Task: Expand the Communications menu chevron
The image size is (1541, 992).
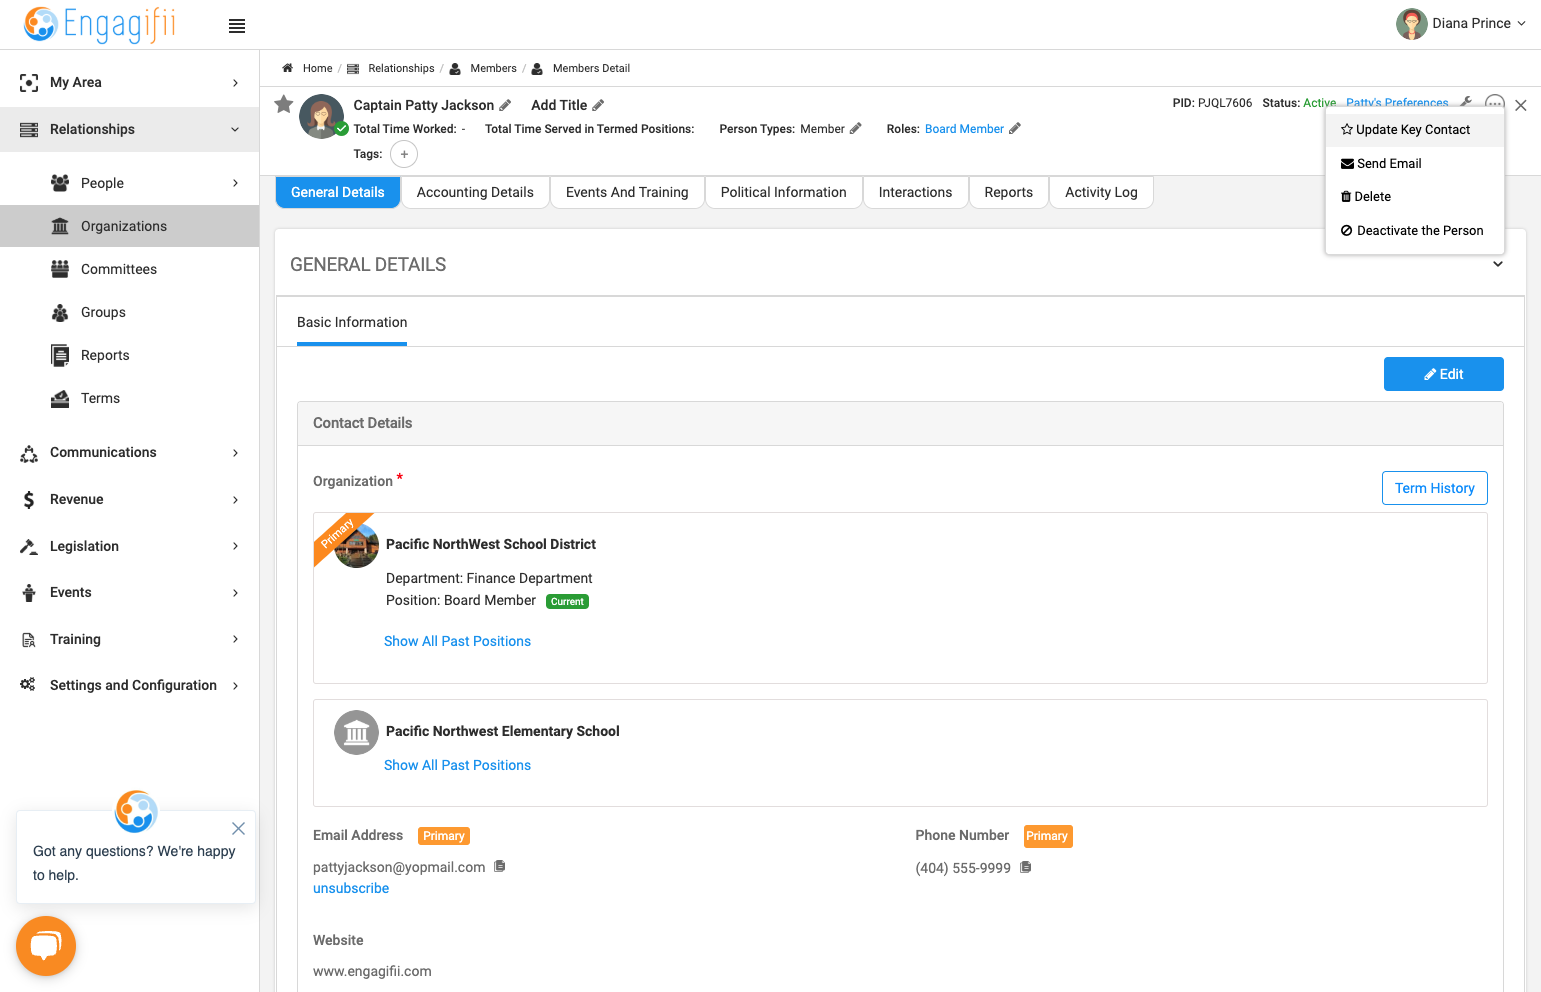Action: pos(235,453)
